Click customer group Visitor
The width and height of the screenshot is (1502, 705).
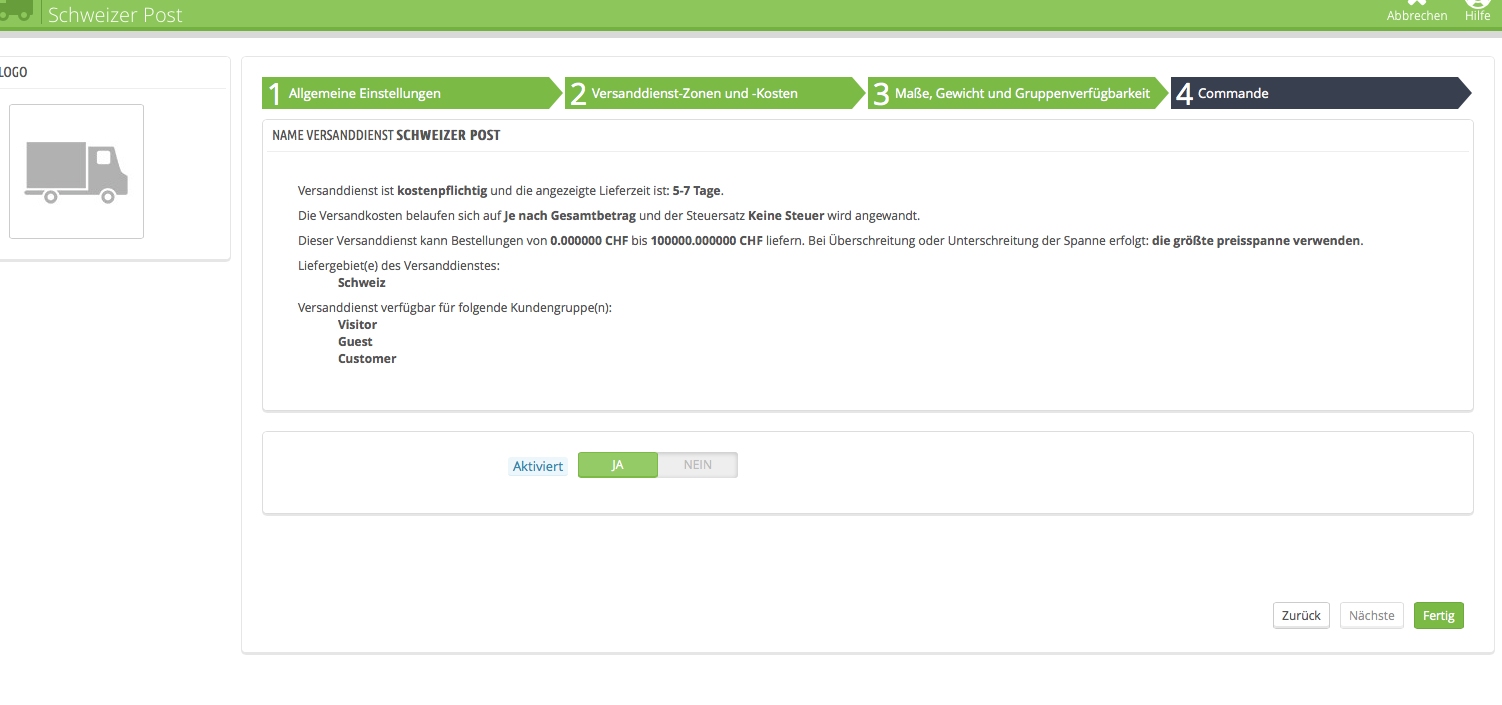(x=358, y=325)
